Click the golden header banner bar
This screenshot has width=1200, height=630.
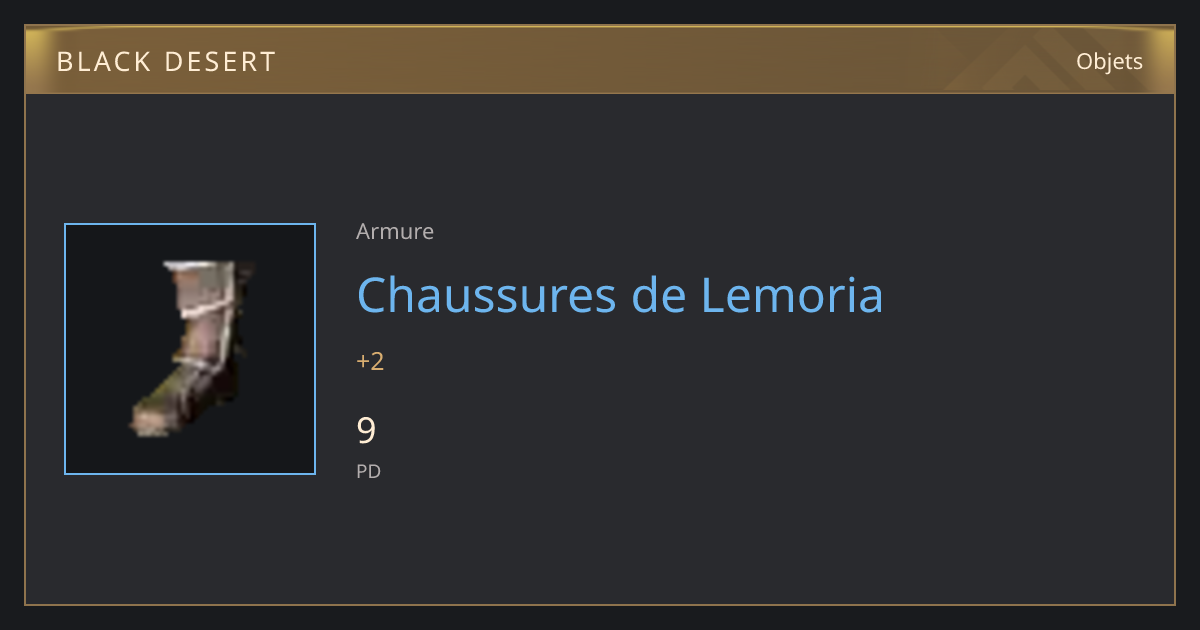tap(600, 60)
